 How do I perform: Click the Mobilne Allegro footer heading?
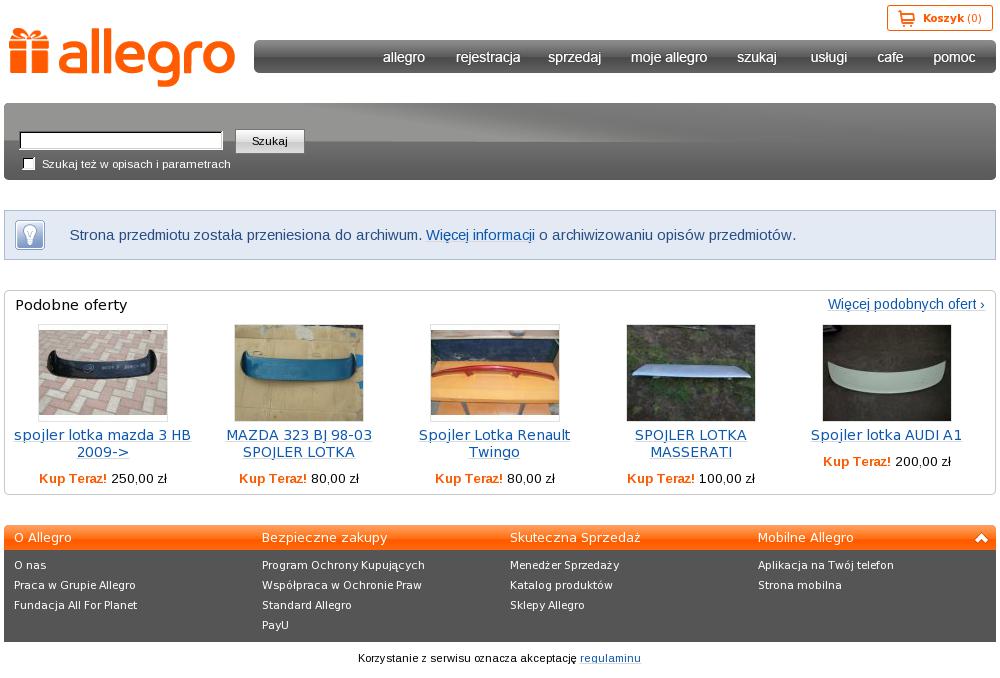point(805,538)
